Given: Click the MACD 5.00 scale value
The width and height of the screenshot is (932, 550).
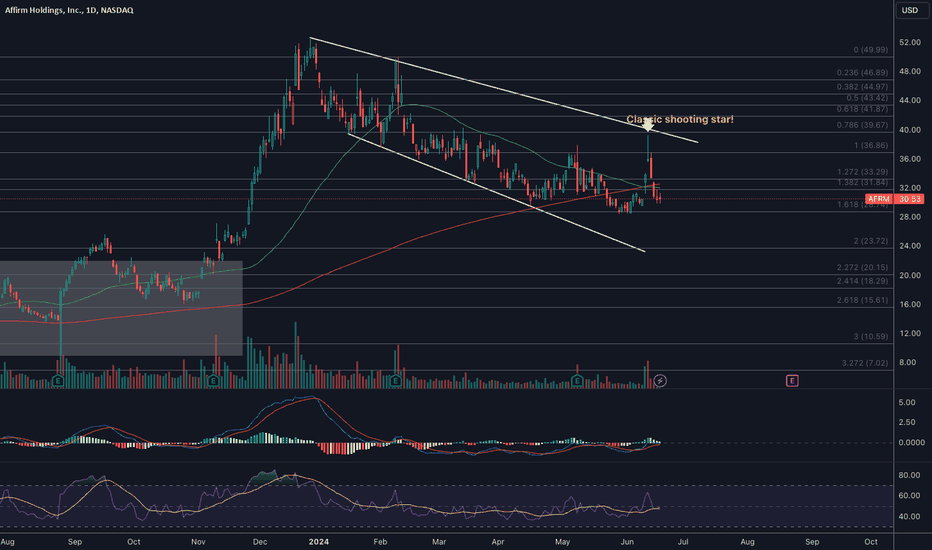Looking at the screenshot, I should (907, 403).
